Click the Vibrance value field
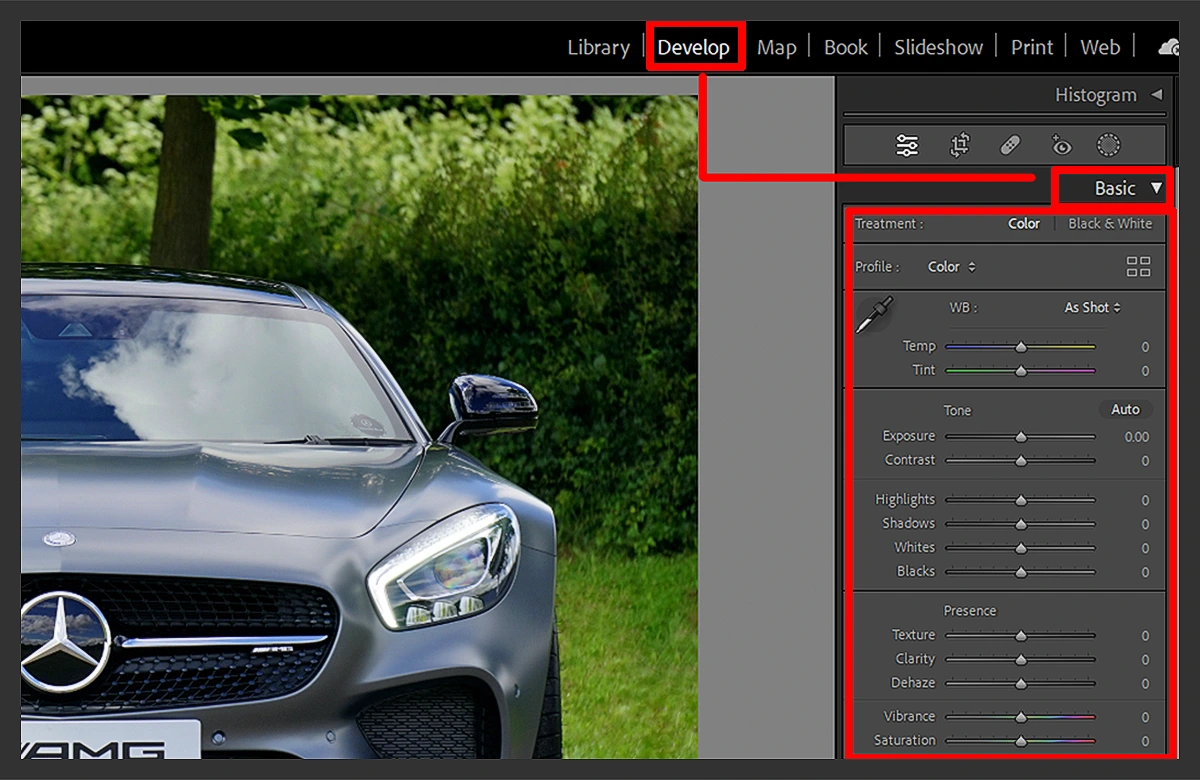Viewport: 1200px width, 780px height. point(1145,717)
